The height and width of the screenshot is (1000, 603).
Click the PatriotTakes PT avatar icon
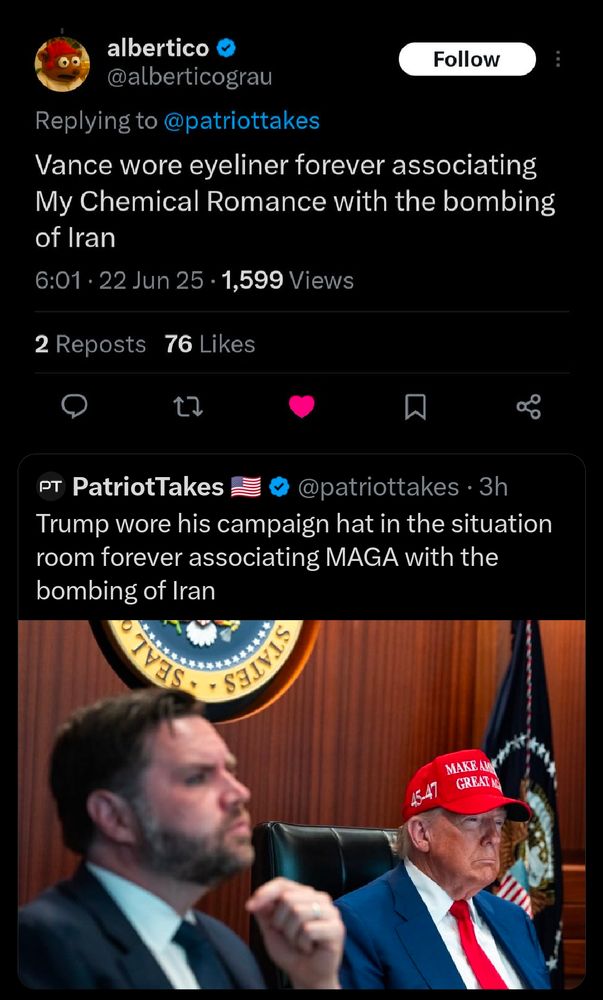tap(50, 487)
